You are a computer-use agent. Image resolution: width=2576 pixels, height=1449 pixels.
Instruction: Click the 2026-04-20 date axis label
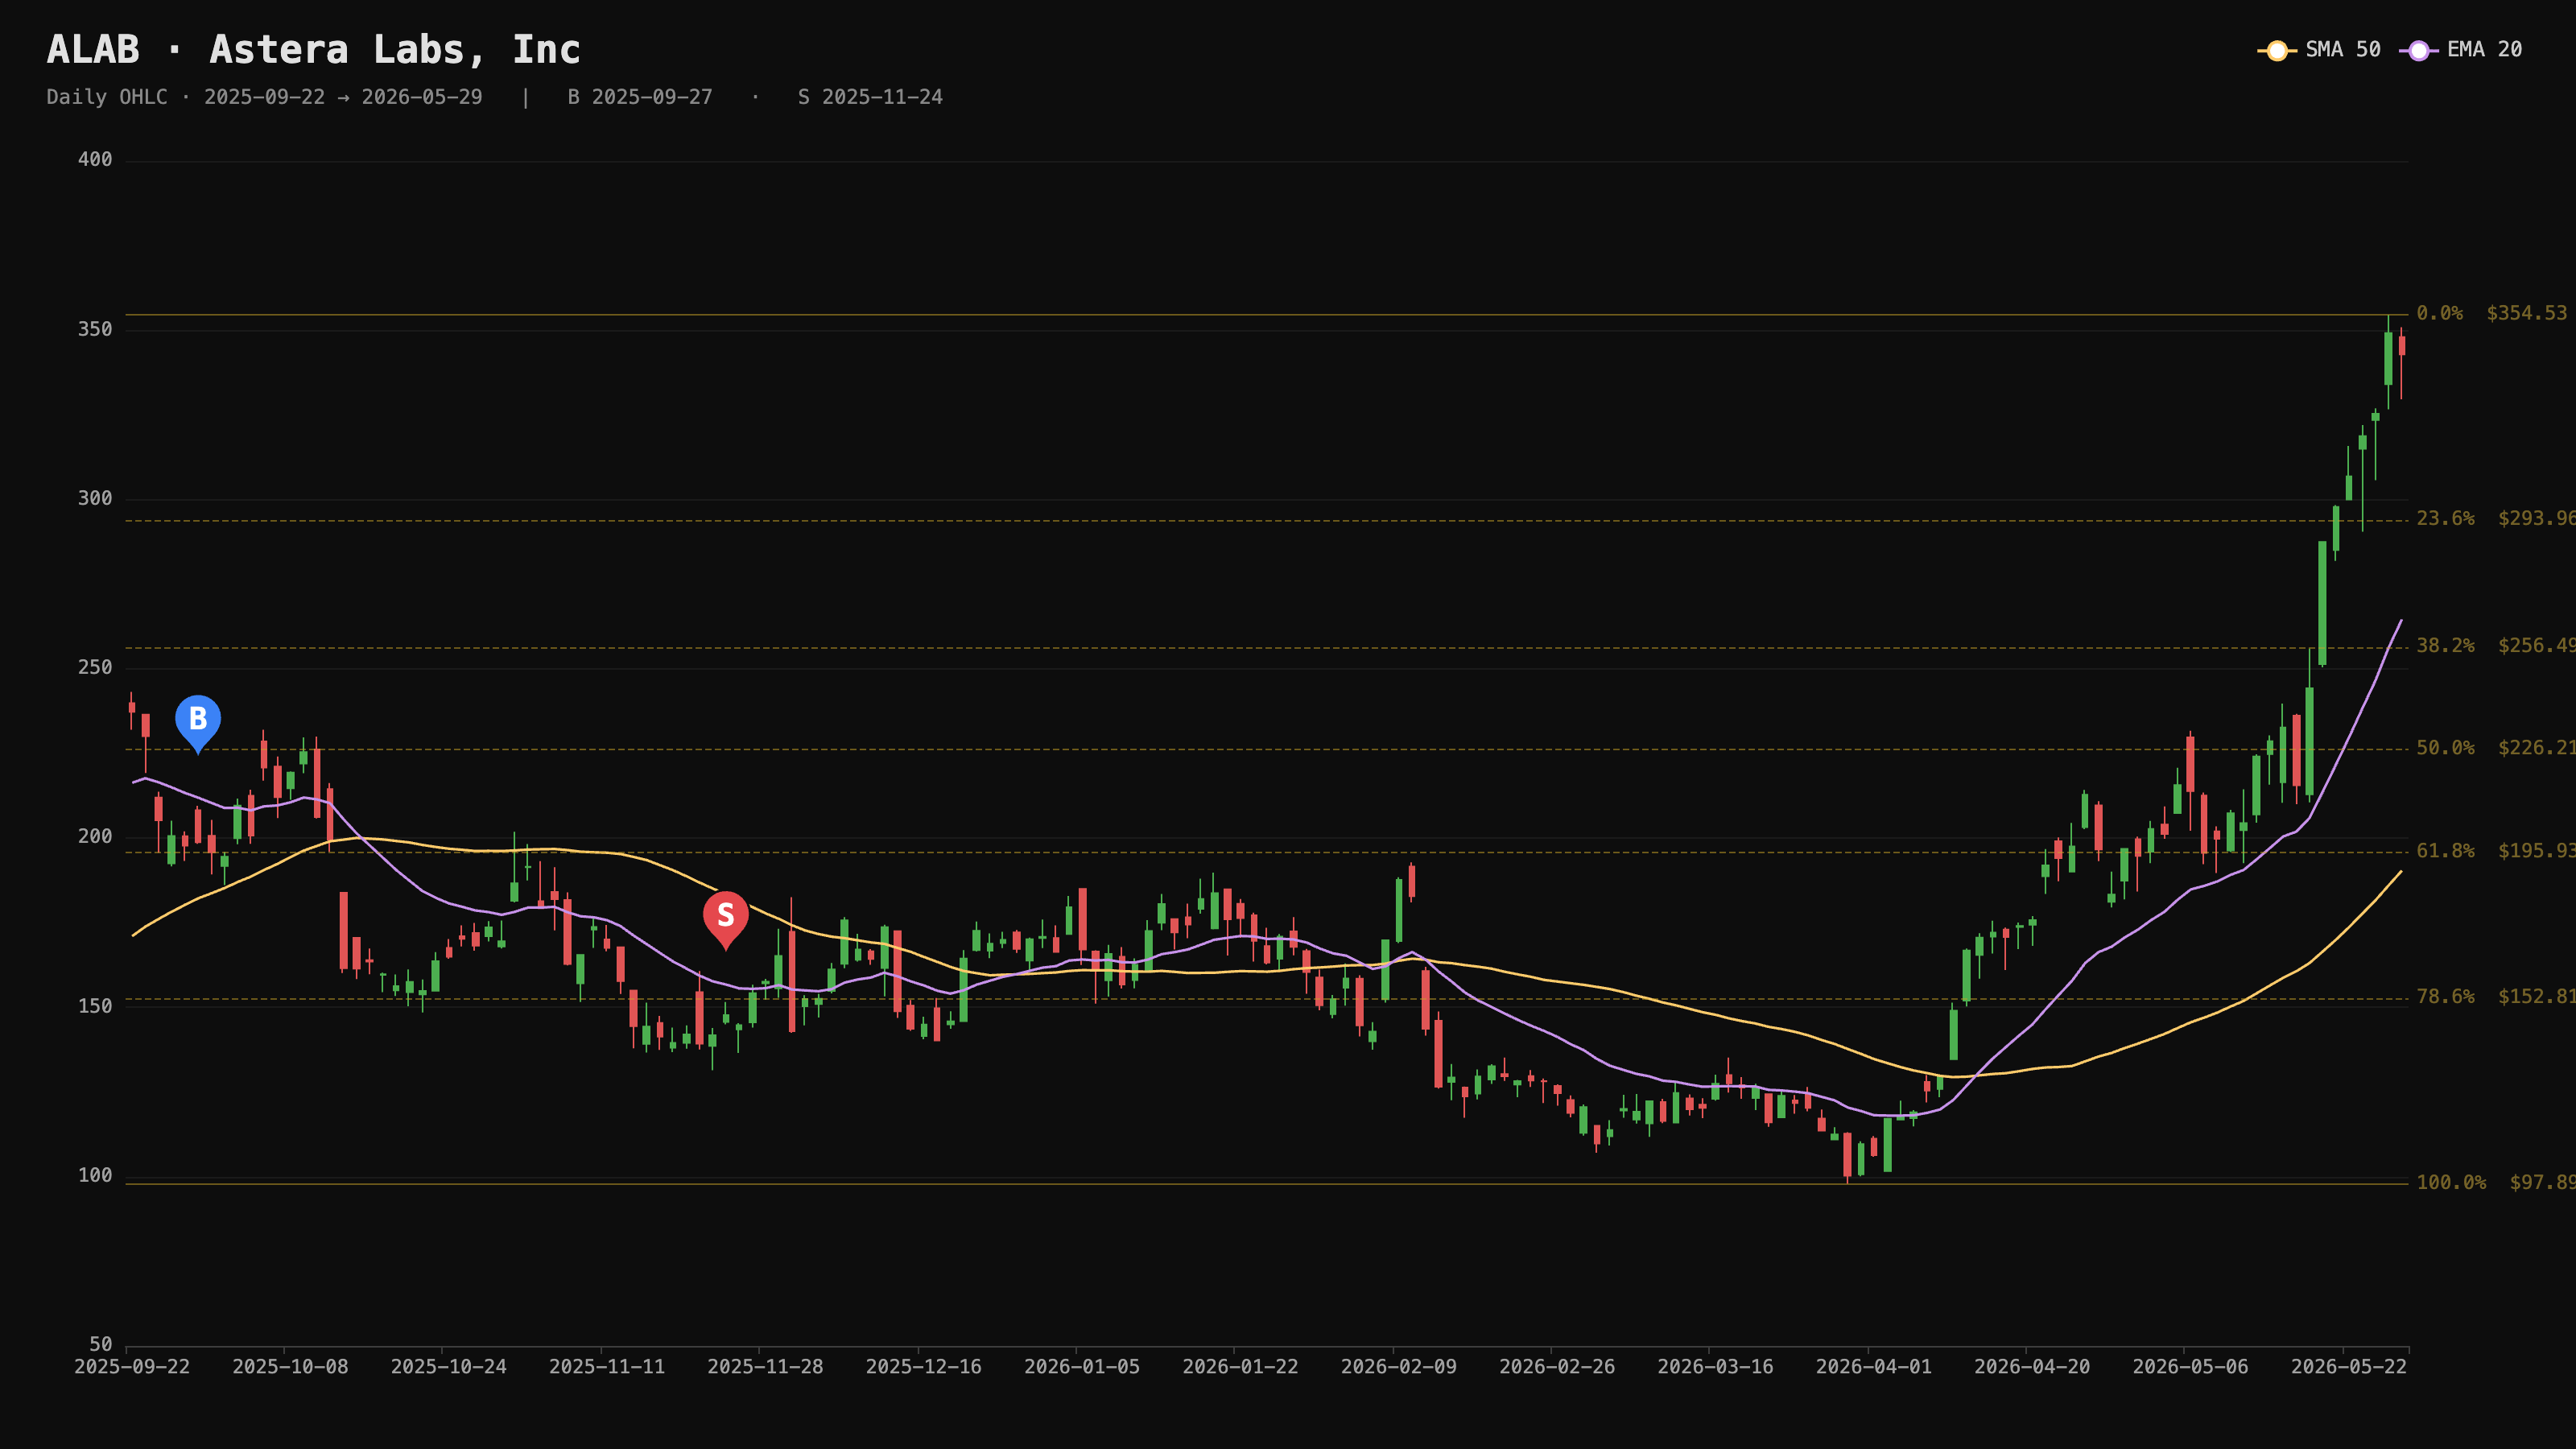2032,1367
